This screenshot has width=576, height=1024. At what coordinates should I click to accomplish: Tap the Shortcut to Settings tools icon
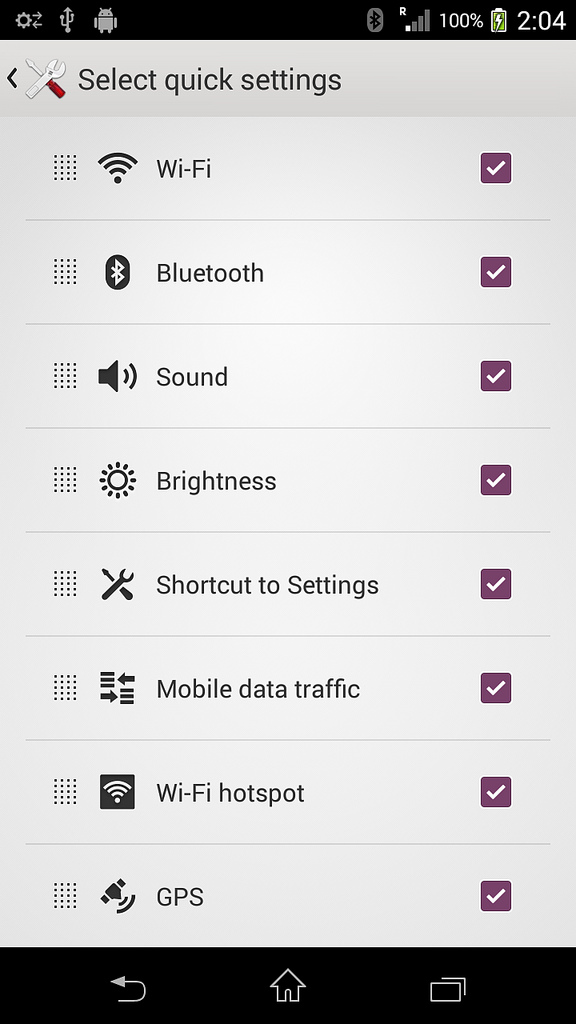118,584
